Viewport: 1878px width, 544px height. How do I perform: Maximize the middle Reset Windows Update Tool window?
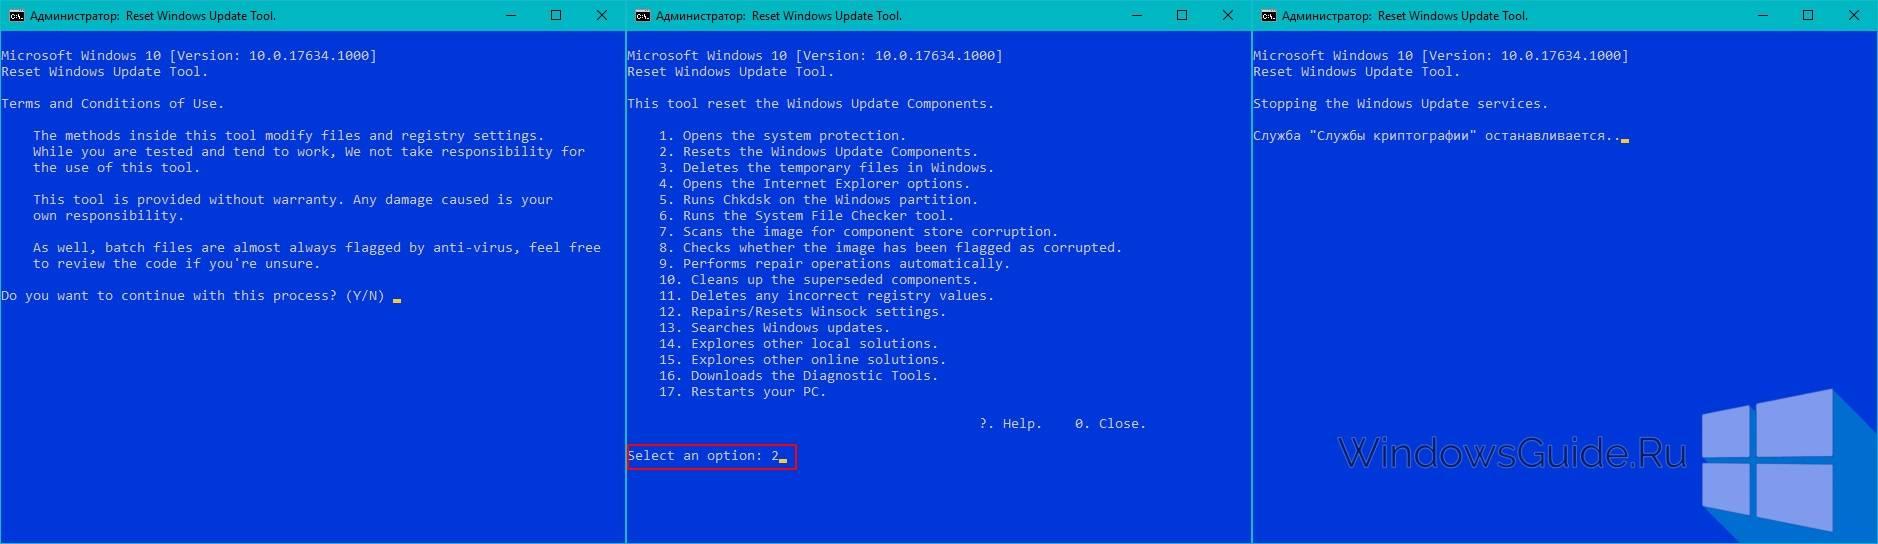point(1182,16)
